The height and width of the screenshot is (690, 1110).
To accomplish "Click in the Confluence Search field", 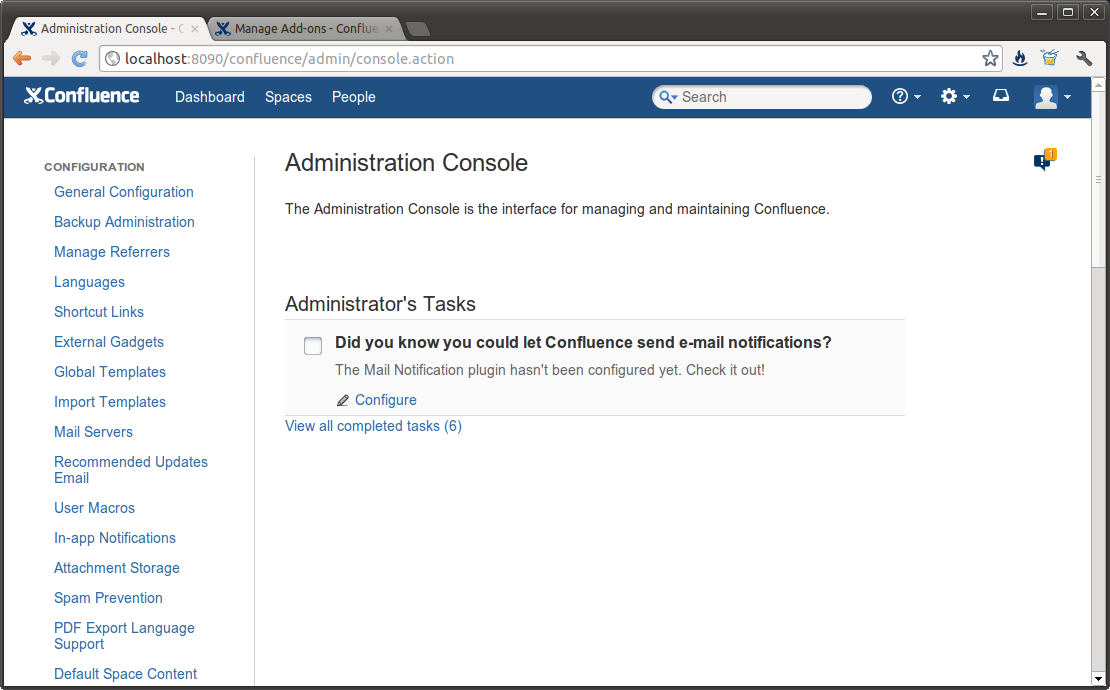I will point(770,97).
